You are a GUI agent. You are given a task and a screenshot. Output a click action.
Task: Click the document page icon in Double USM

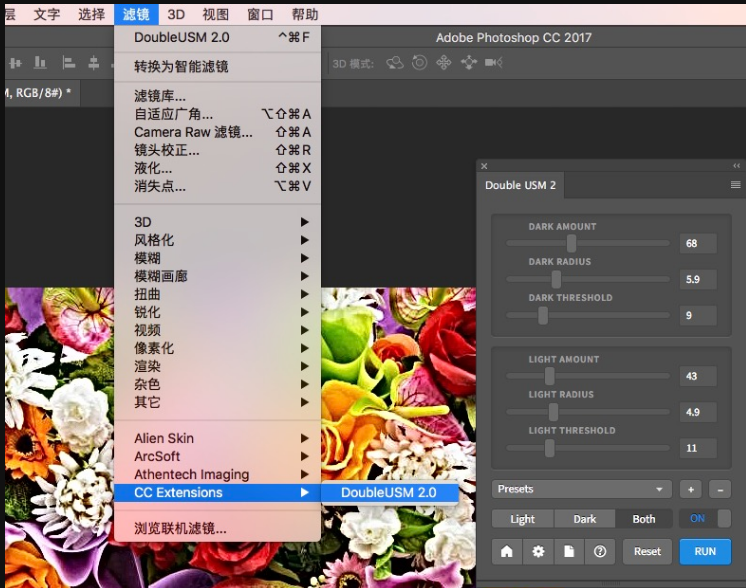click(x=568, y=551)
